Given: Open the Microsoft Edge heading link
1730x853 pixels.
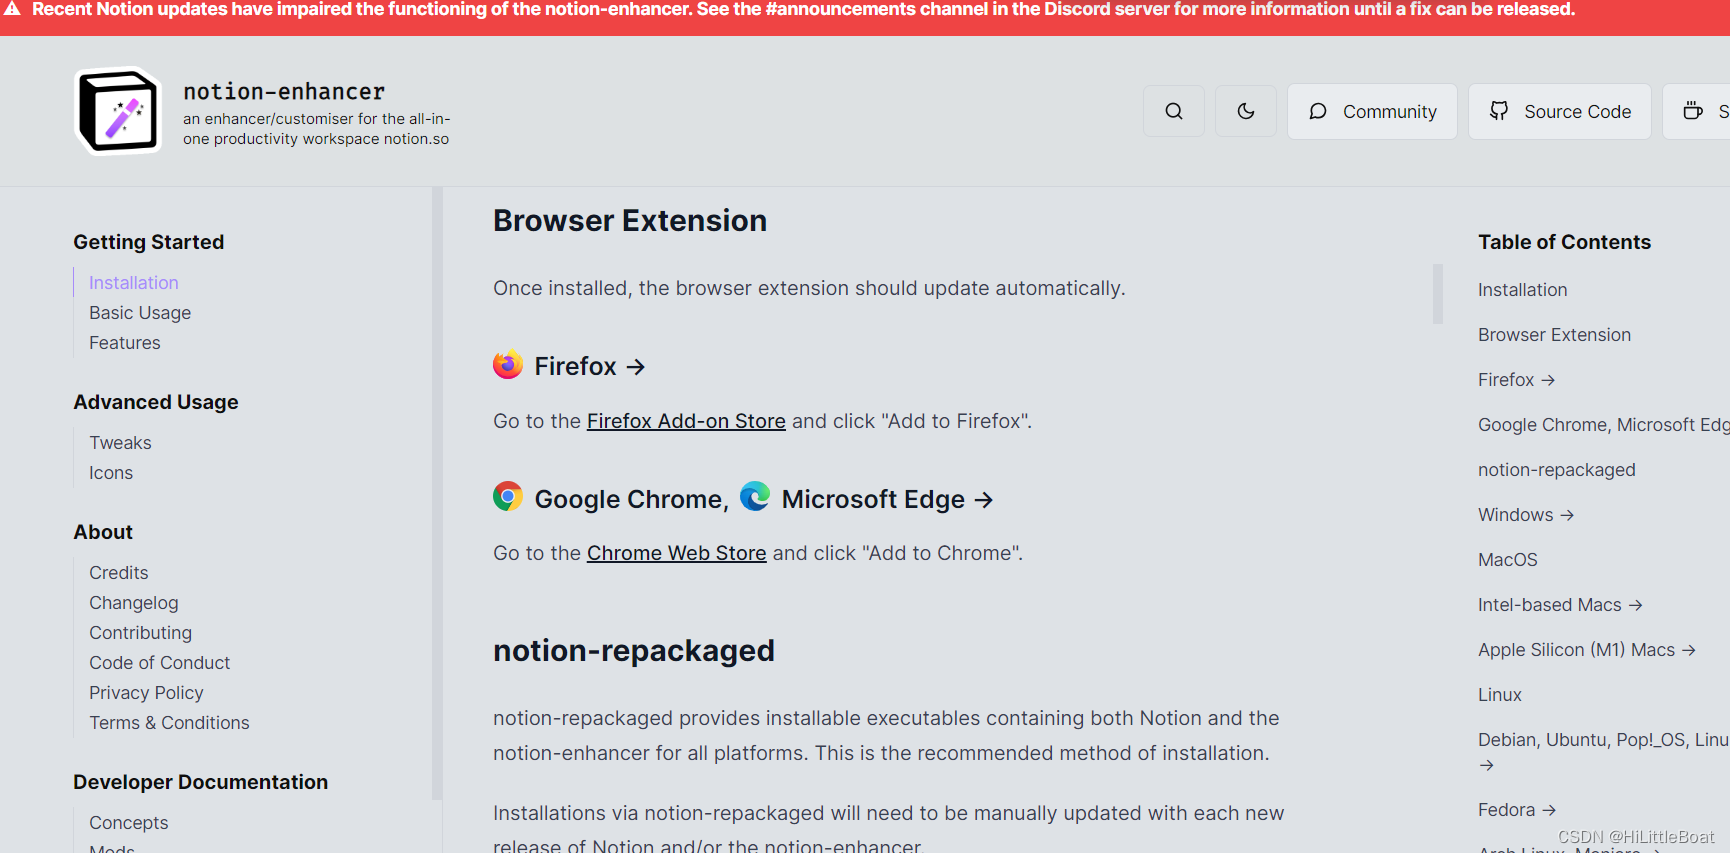Looking at the screenshot, I should 888,499.
